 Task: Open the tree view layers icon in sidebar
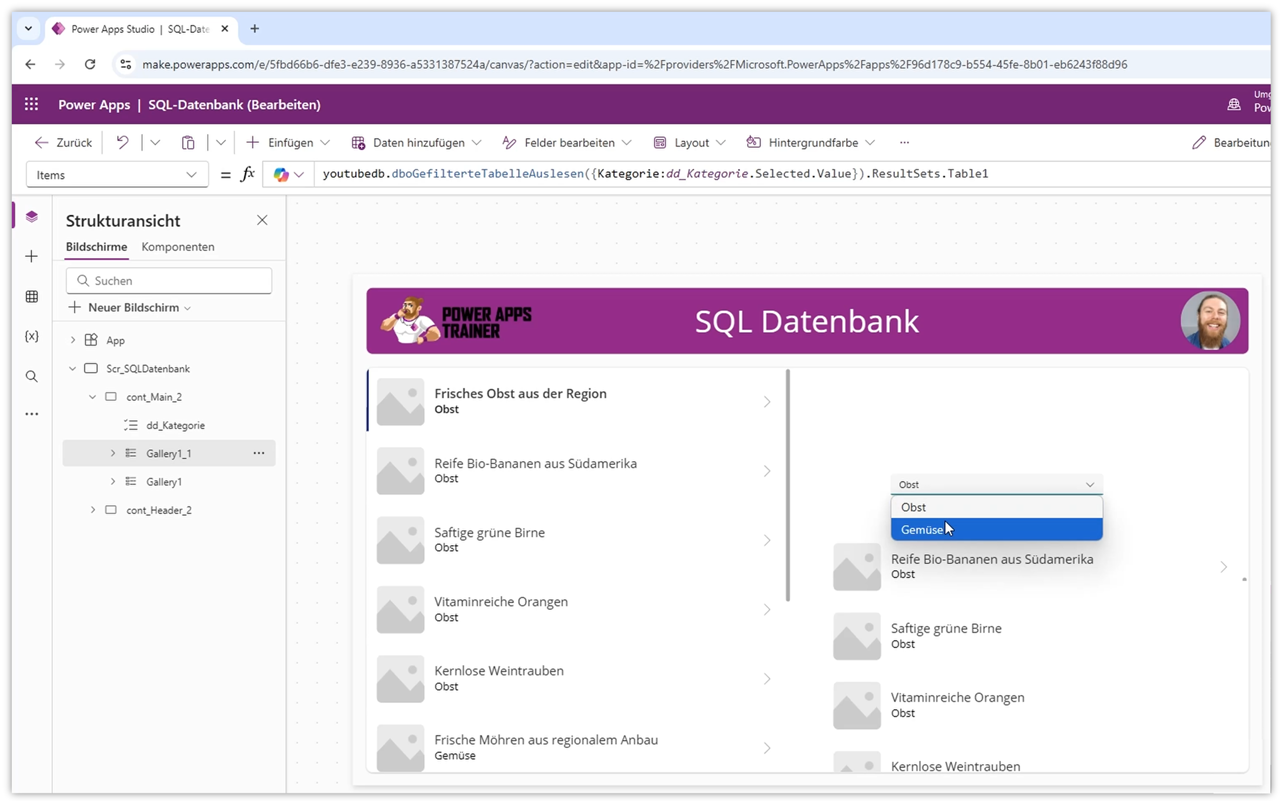click(x=32, y=216)
